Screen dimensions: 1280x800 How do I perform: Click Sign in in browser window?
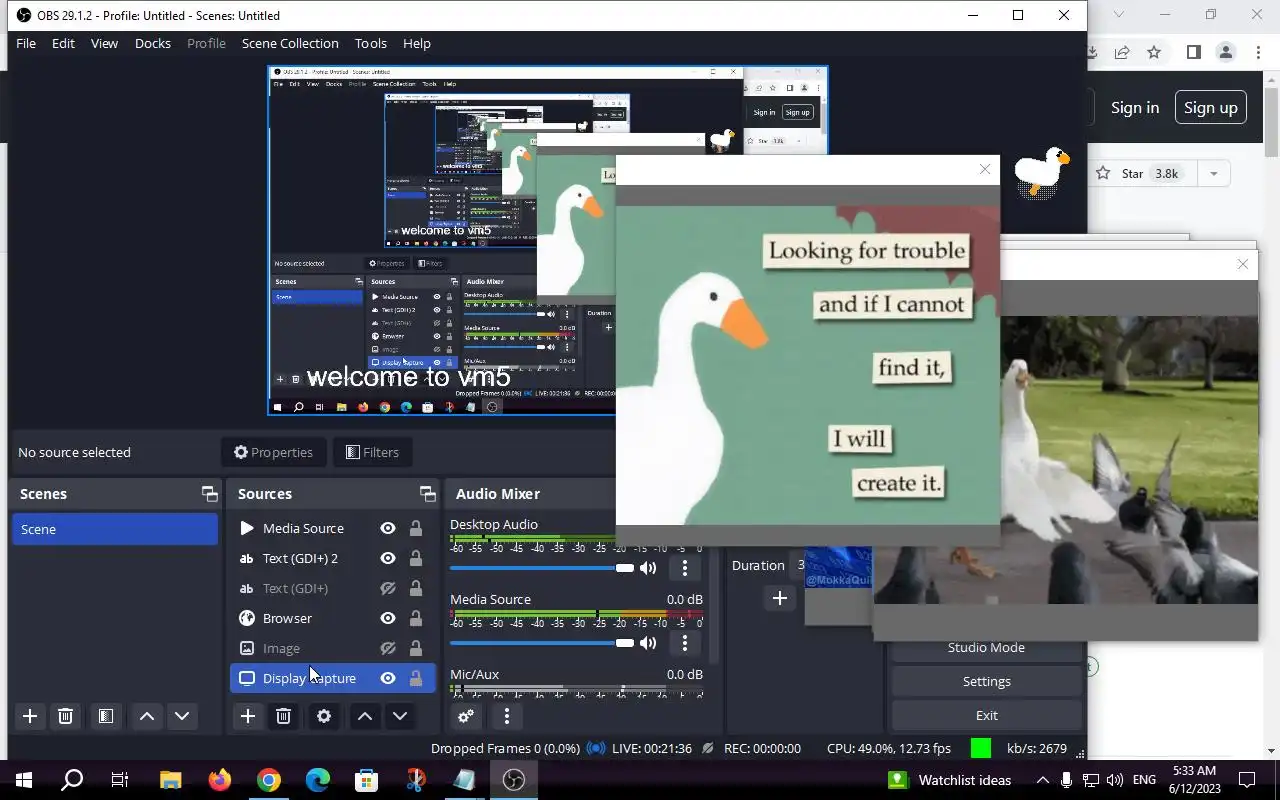pyautogui.click(x=1134, y=107)
